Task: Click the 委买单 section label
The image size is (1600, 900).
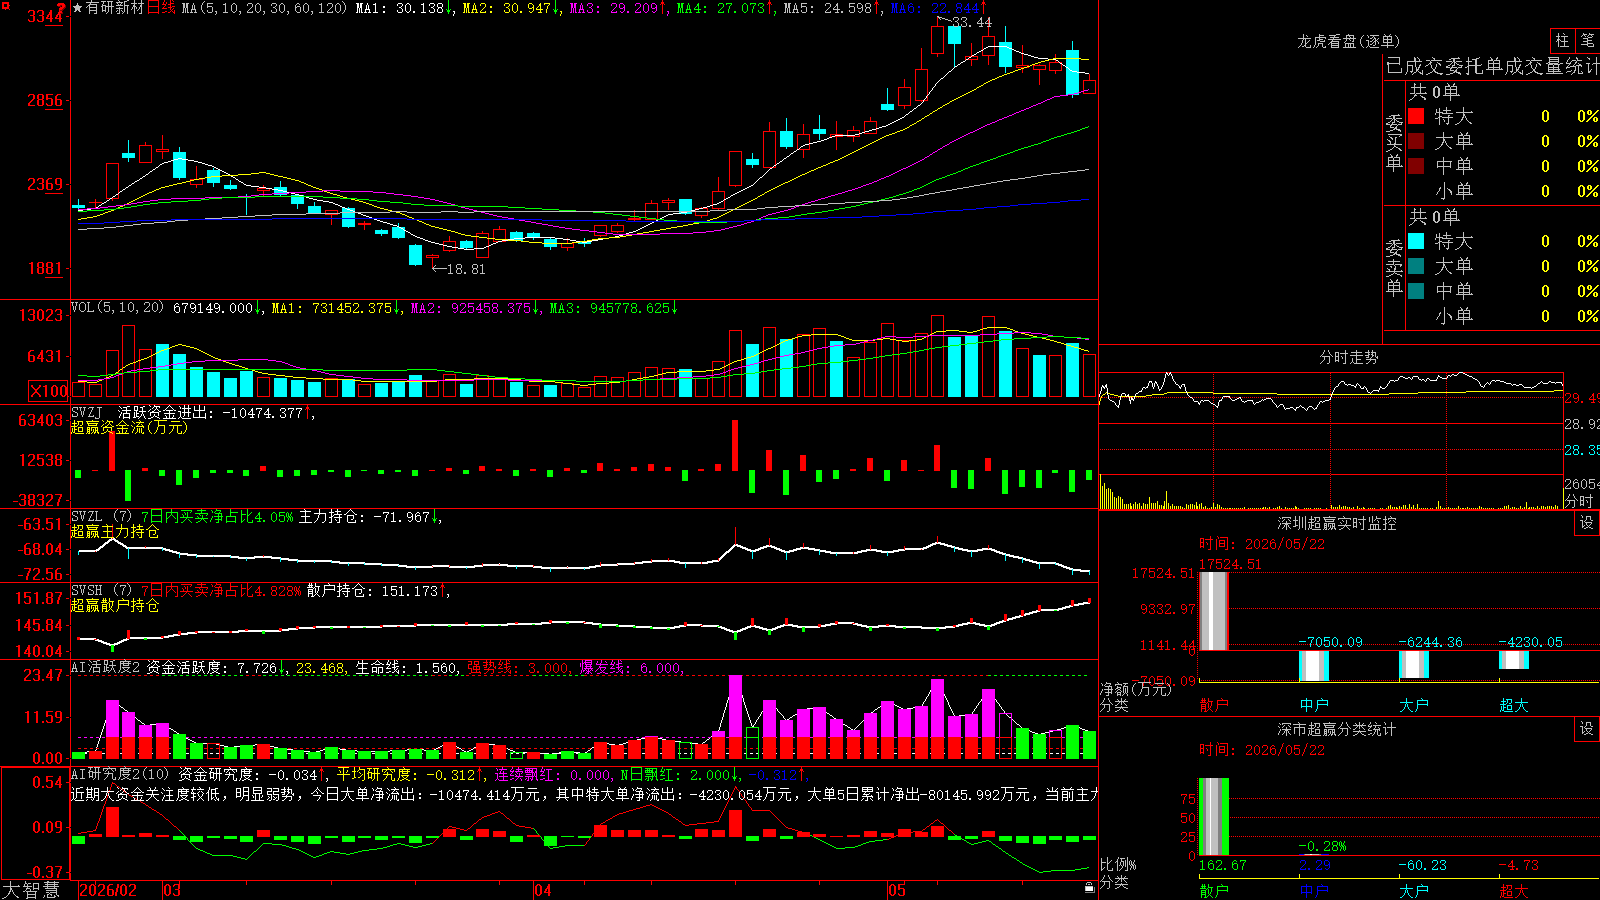Action: tap(1394, 143)
